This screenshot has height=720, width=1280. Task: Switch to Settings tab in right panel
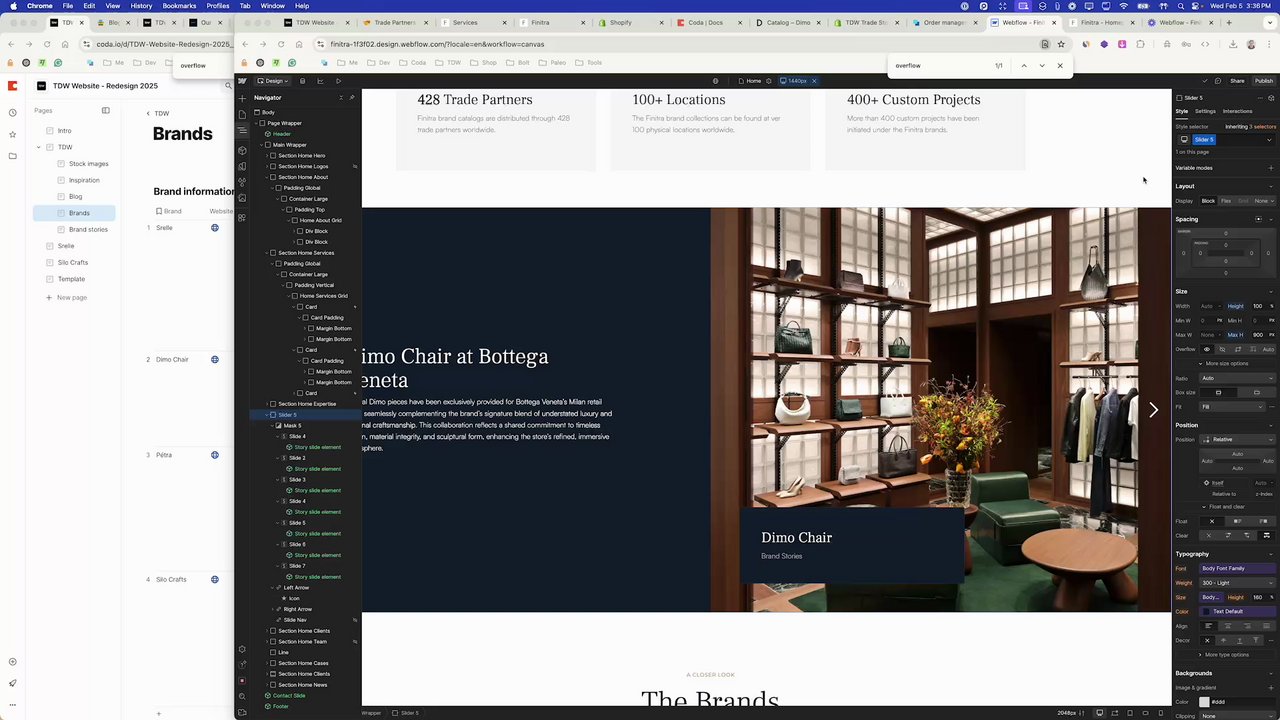(x=1205, y=111)
